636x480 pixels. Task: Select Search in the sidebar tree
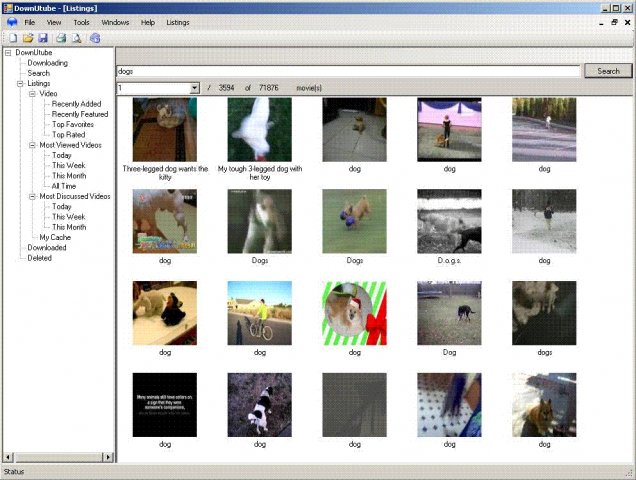click(39, 73)
